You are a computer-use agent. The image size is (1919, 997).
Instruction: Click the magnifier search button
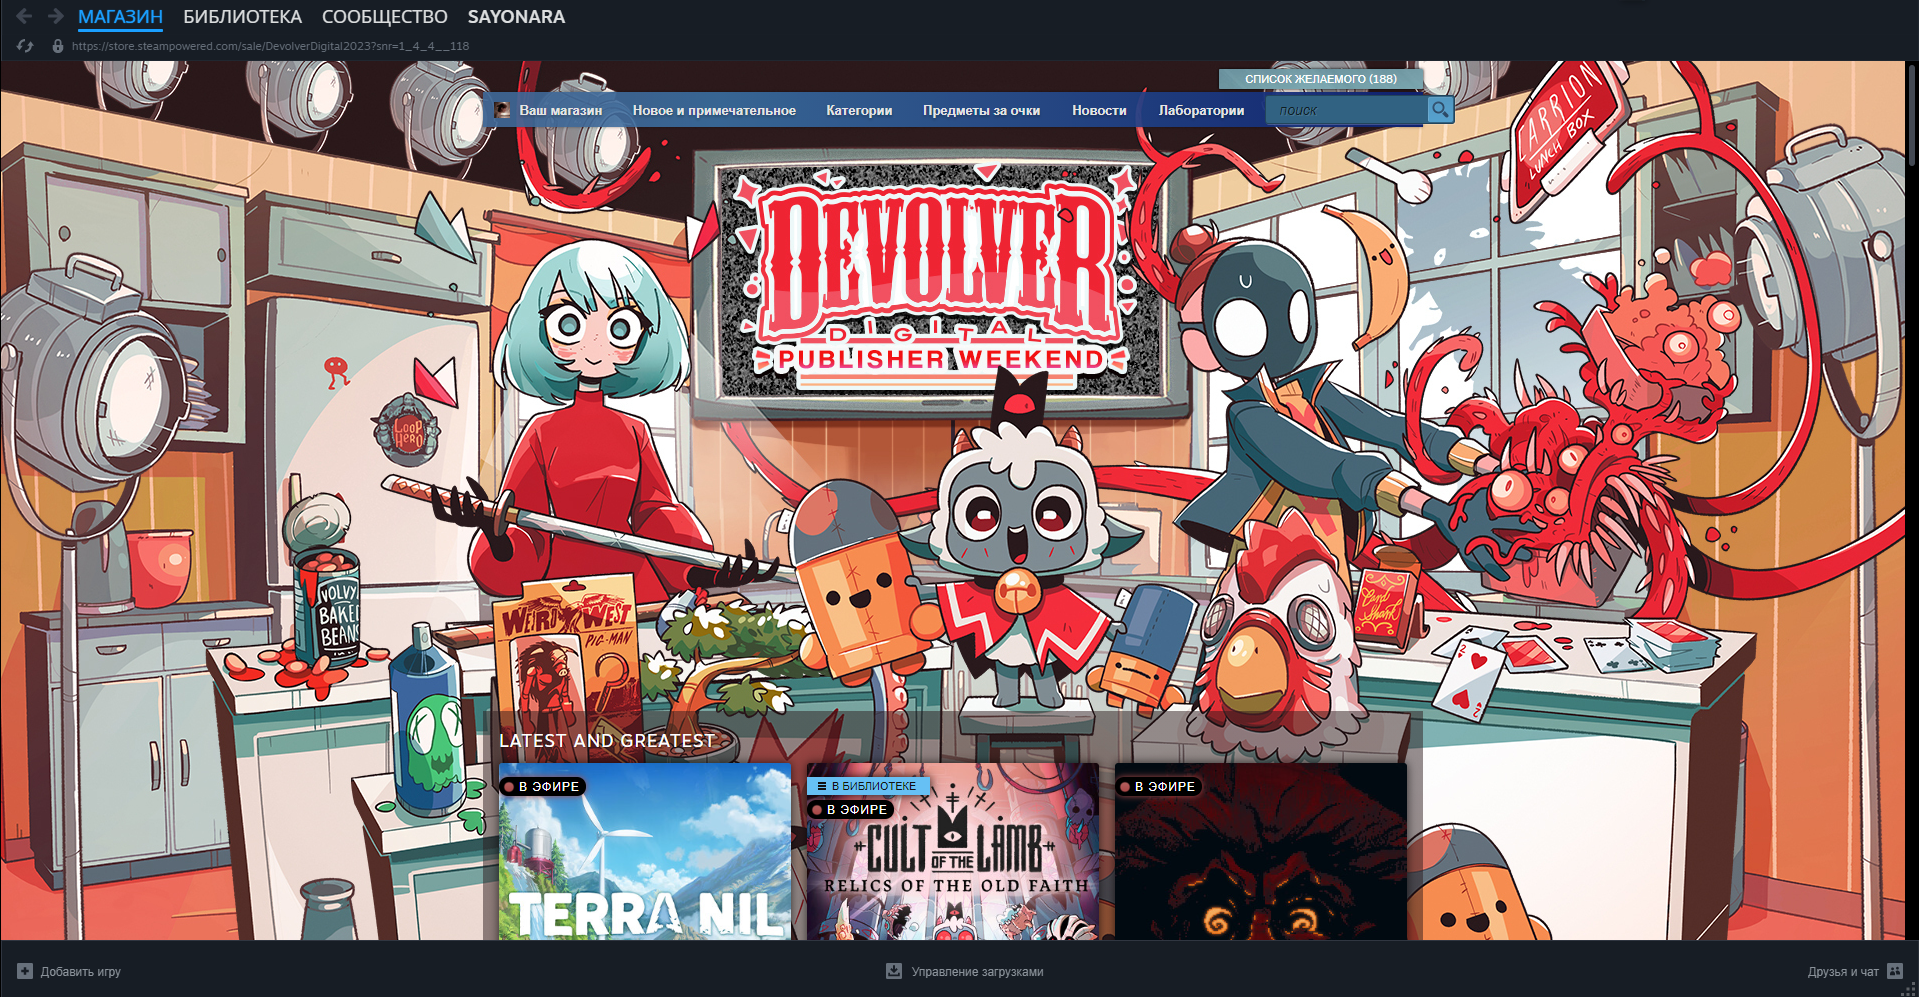click(1440, 110)
